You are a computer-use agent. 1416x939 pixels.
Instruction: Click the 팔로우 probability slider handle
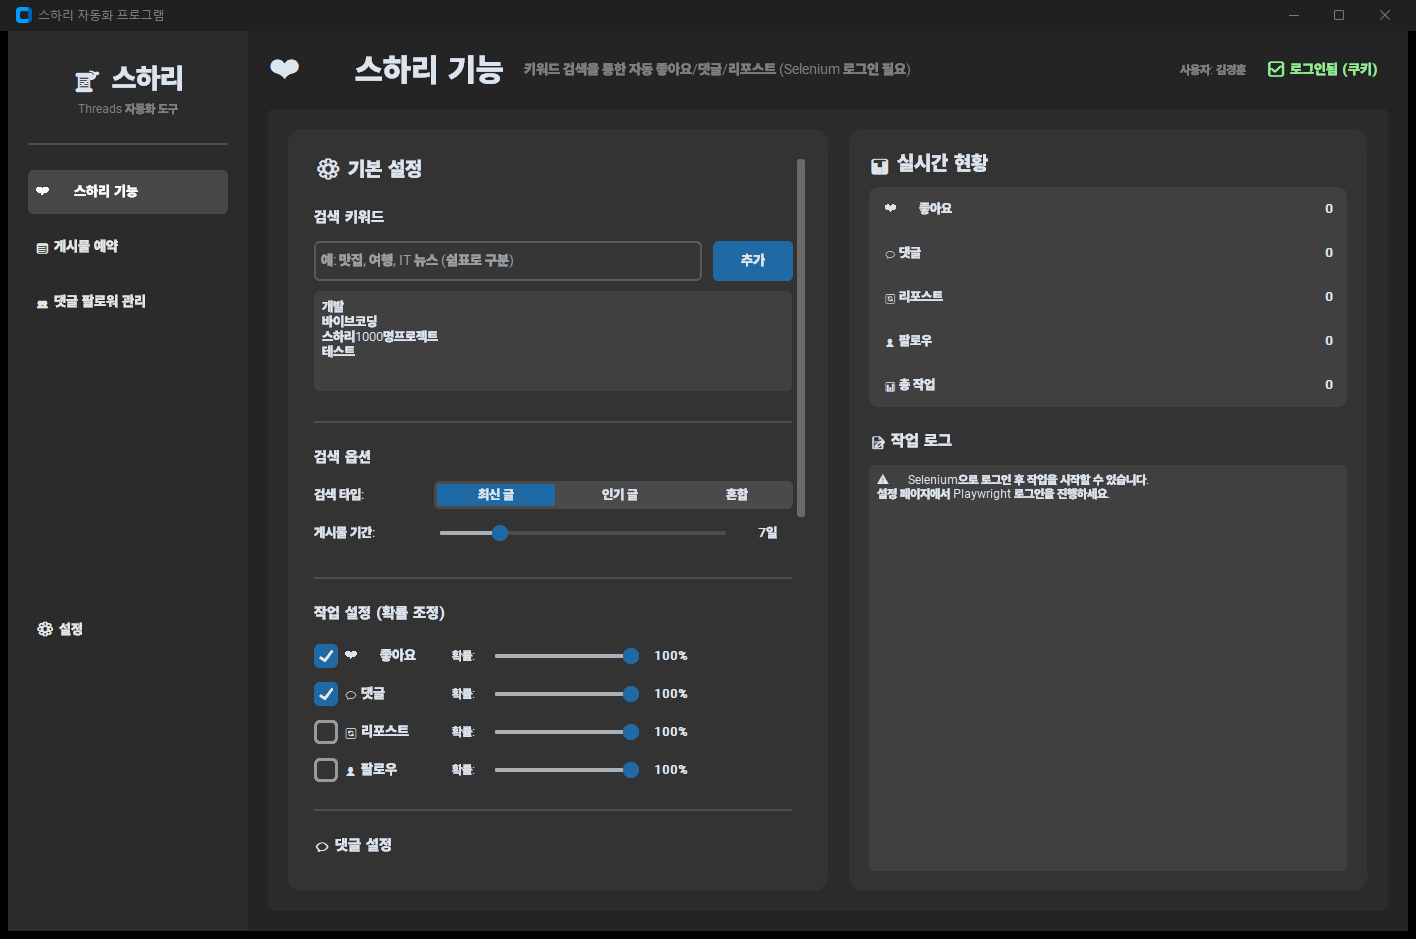631,770
